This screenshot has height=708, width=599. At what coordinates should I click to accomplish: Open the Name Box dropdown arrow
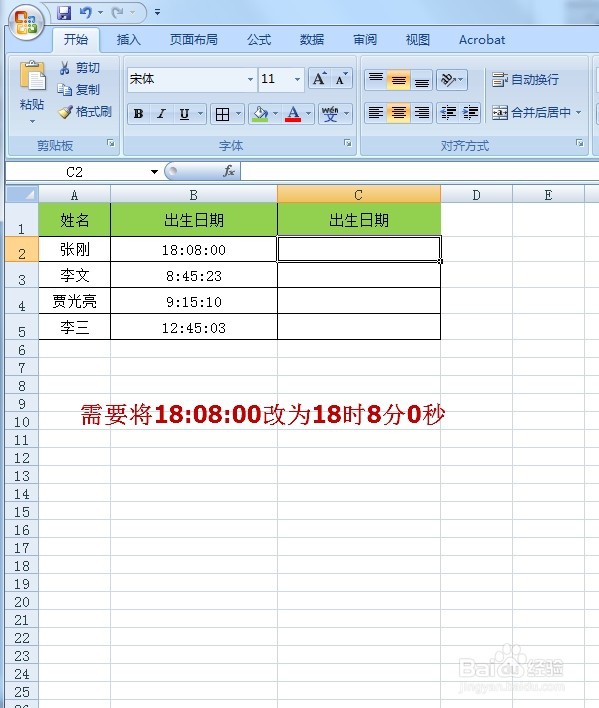point(154,172)
